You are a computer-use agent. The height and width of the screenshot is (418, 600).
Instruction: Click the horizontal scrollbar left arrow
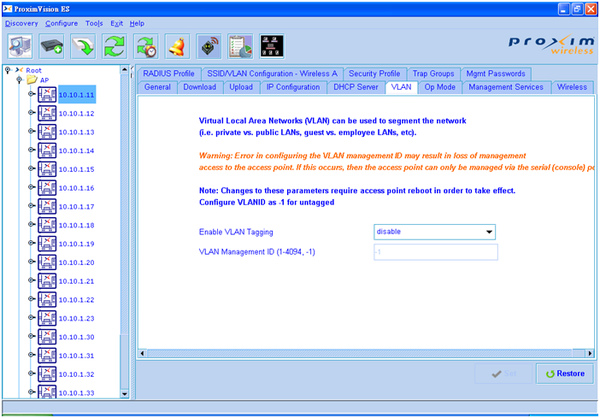click(142, 353)
